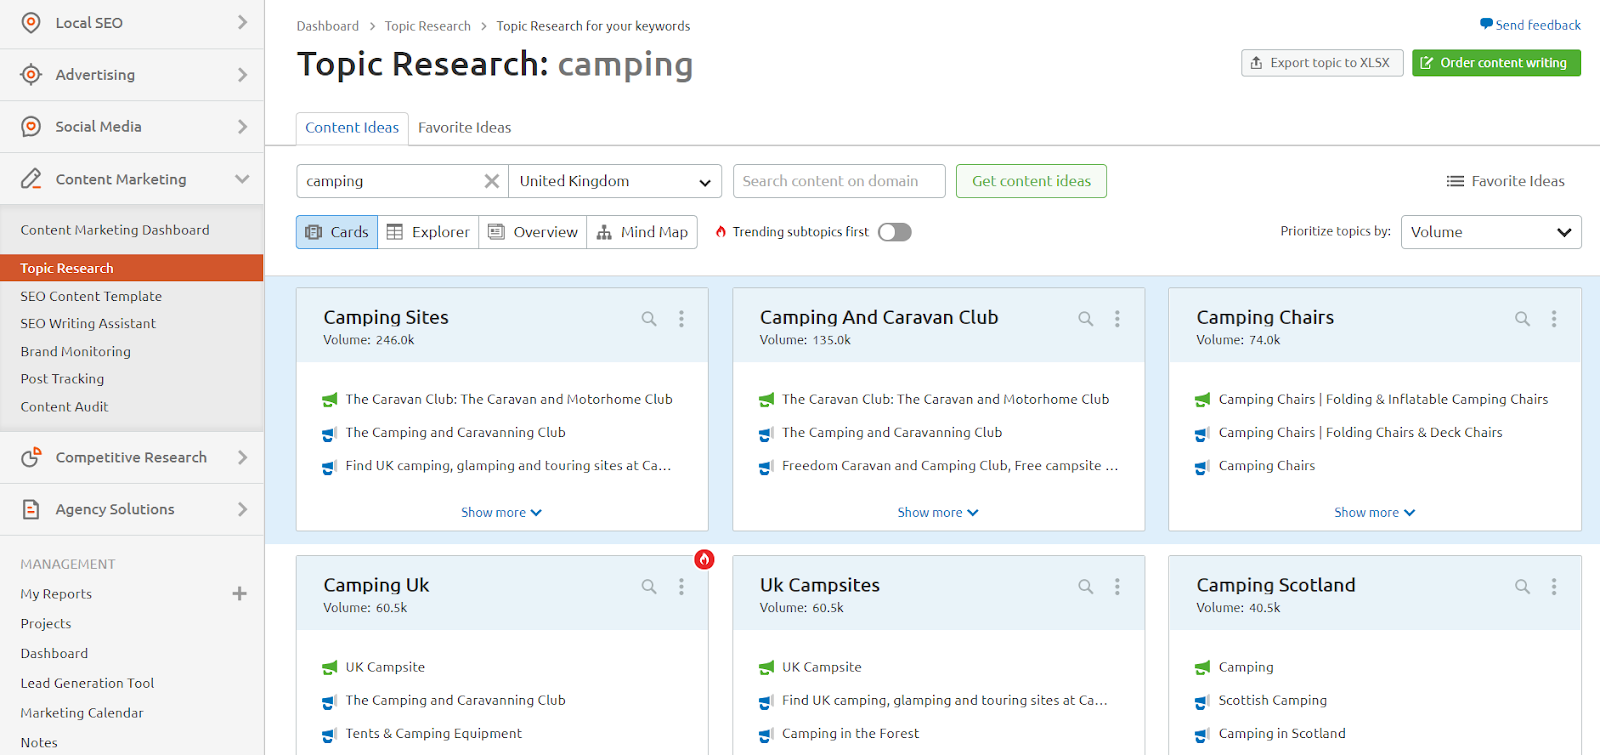Click headline 'Camping in the Forest'
This screenshot has height=755, width=1600.
[x=850, y=733]
